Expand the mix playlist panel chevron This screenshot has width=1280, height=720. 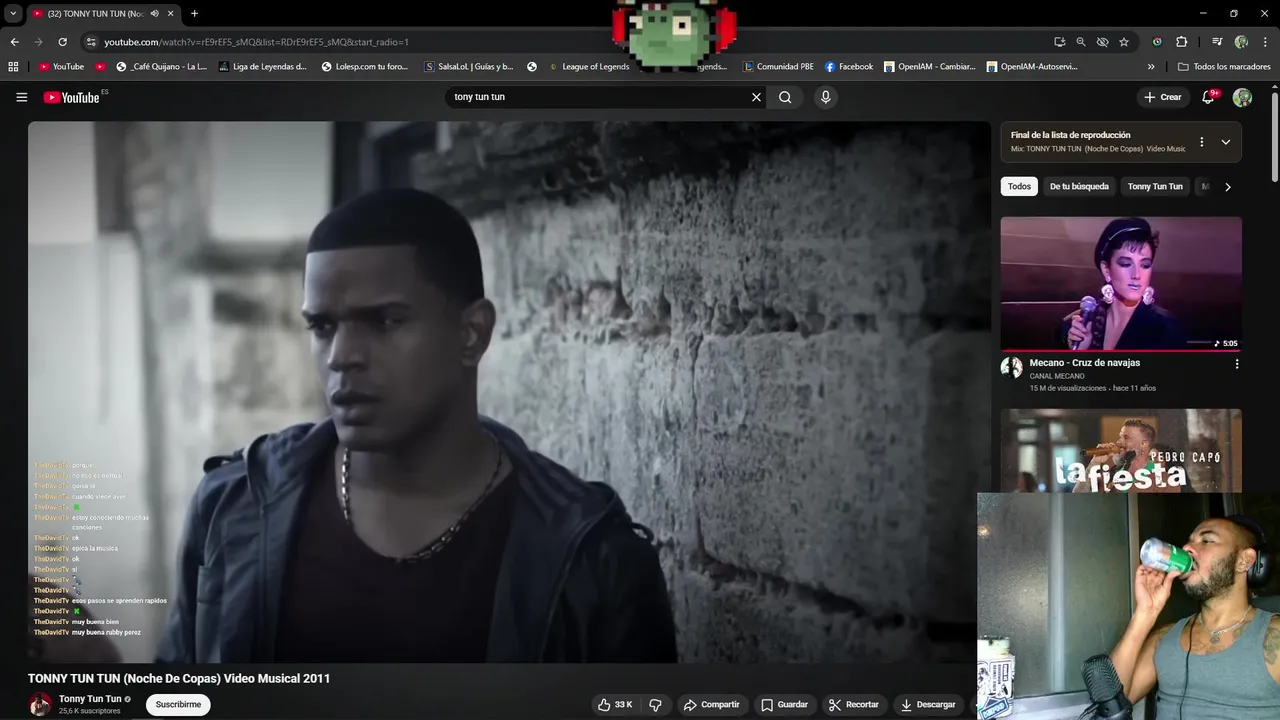1225,142
